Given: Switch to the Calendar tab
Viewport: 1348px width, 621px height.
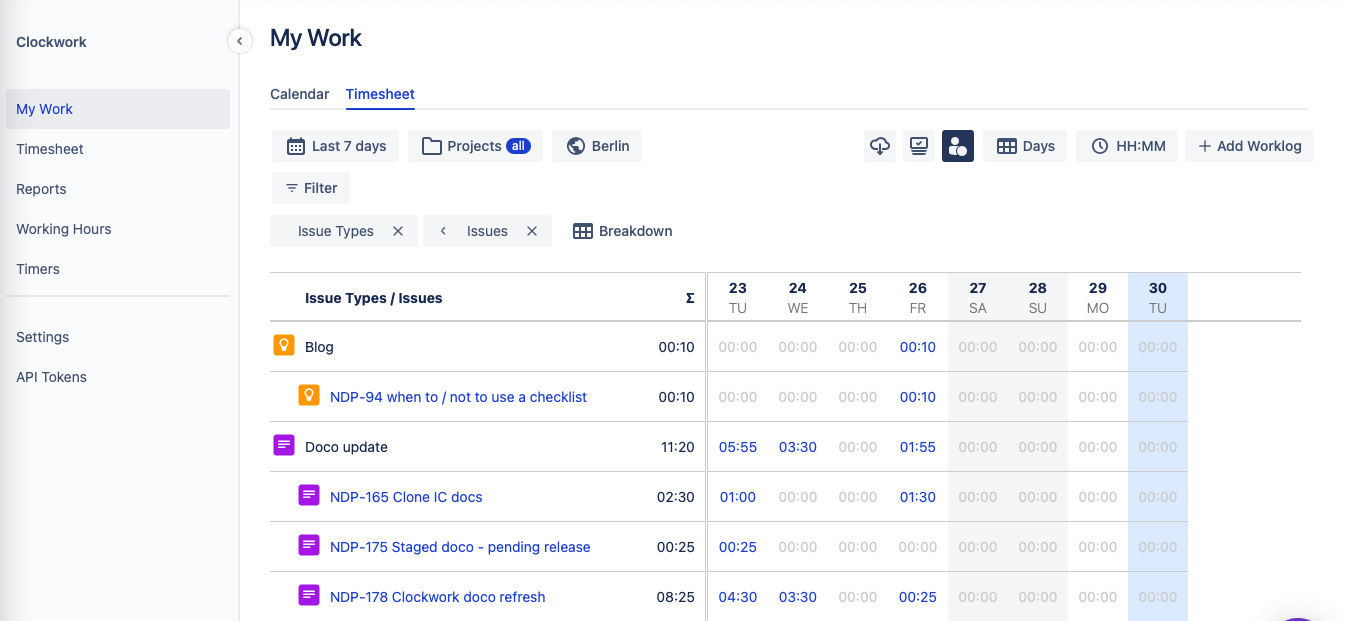Looking at the screenshot, I should click(299, 93).
